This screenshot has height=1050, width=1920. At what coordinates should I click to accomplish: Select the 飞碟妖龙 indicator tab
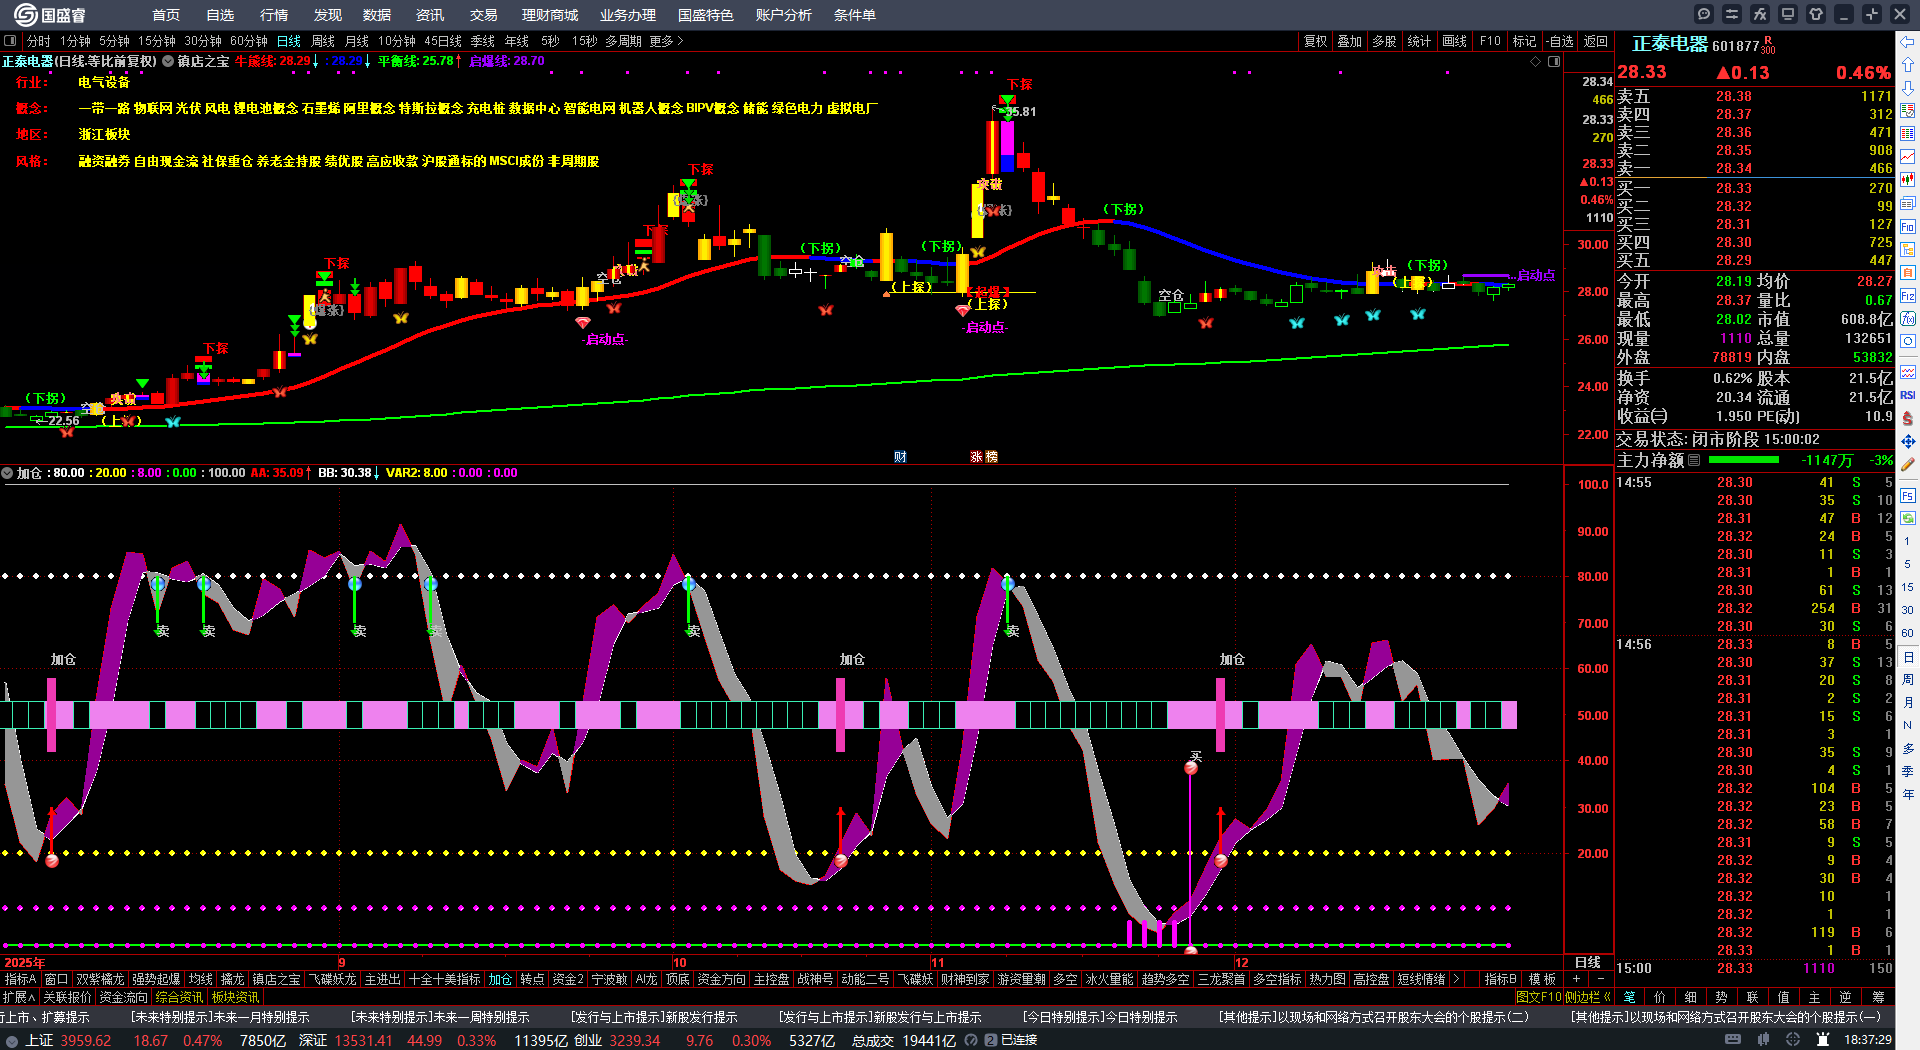pos(332,979)
